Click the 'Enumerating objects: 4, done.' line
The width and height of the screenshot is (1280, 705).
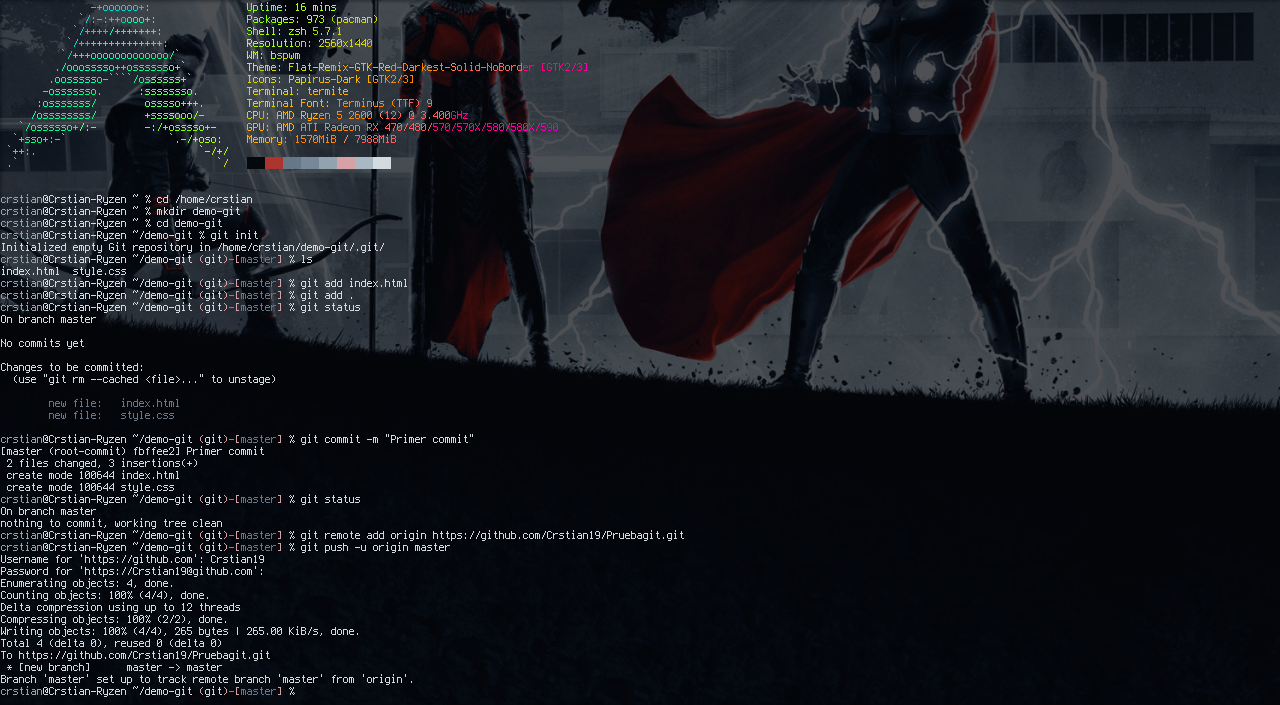click(87, 584)
